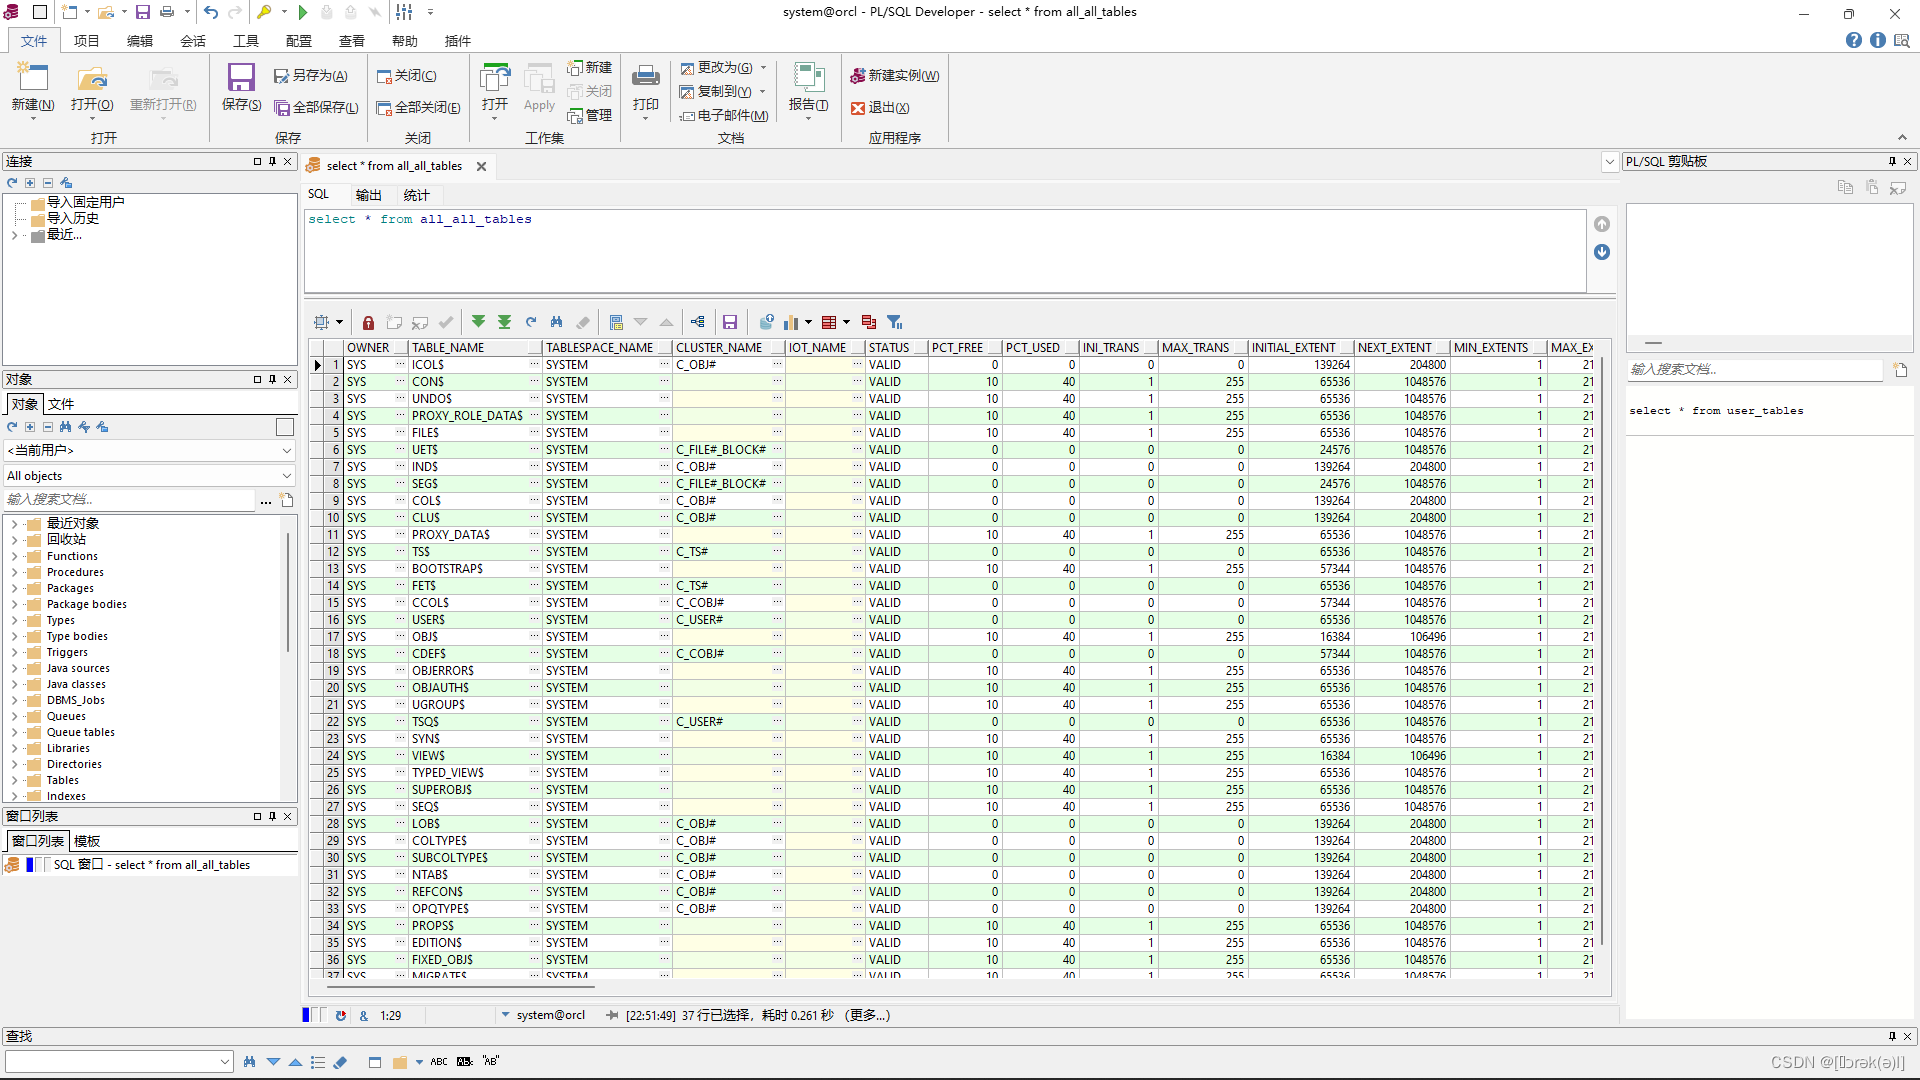Click the object search input field
1920x1080 pixels.
point(130,500)
